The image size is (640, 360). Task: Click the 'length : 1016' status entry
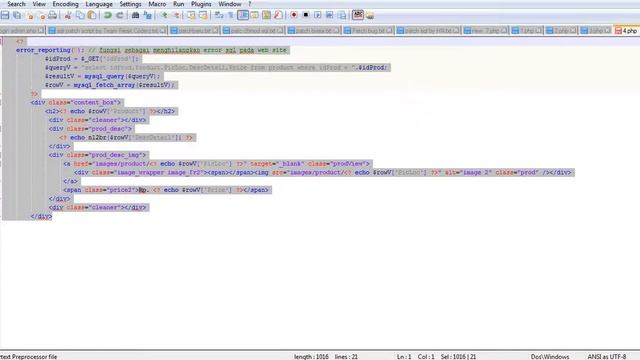pos(311,357)
